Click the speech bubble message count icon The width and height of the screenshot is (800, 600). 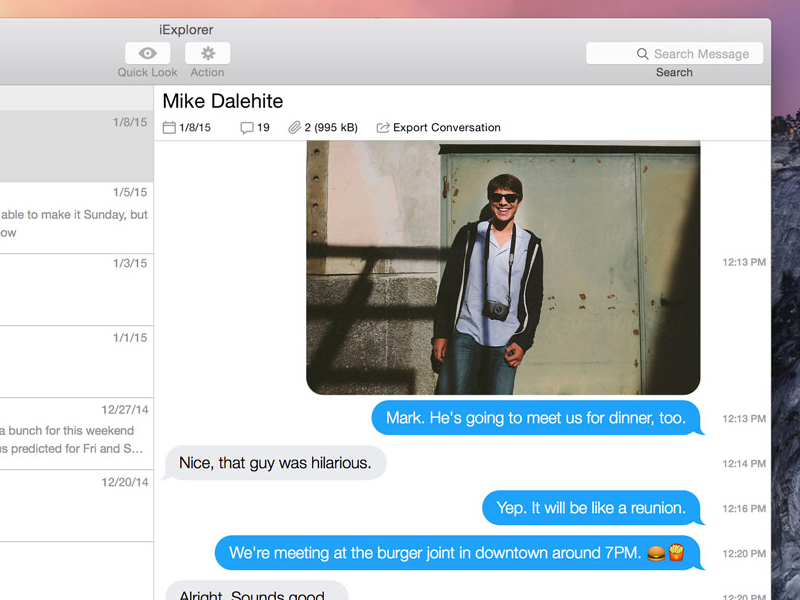click(x=247, y=128)
